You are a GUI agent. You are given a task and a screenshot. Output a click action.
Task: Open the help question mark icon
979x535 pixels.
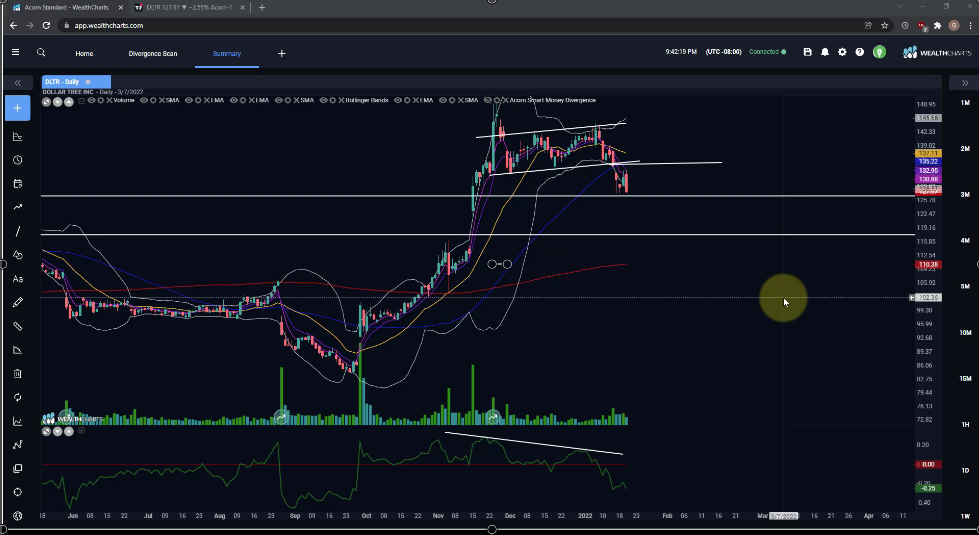pos(860,52)
